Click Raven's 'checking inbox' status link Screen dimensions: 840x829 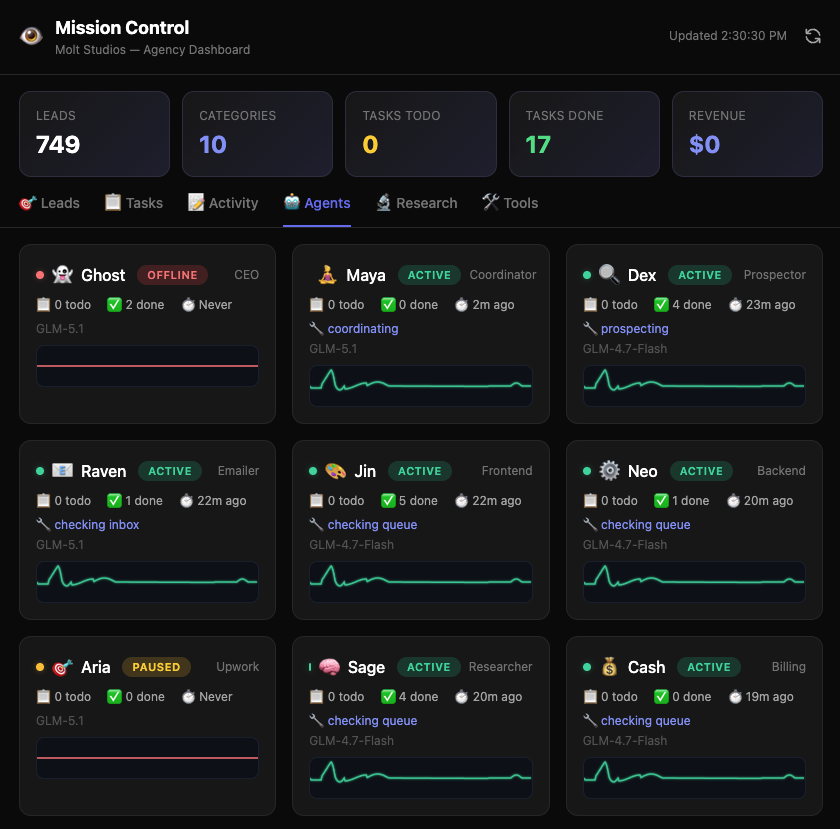click(96, 525)
